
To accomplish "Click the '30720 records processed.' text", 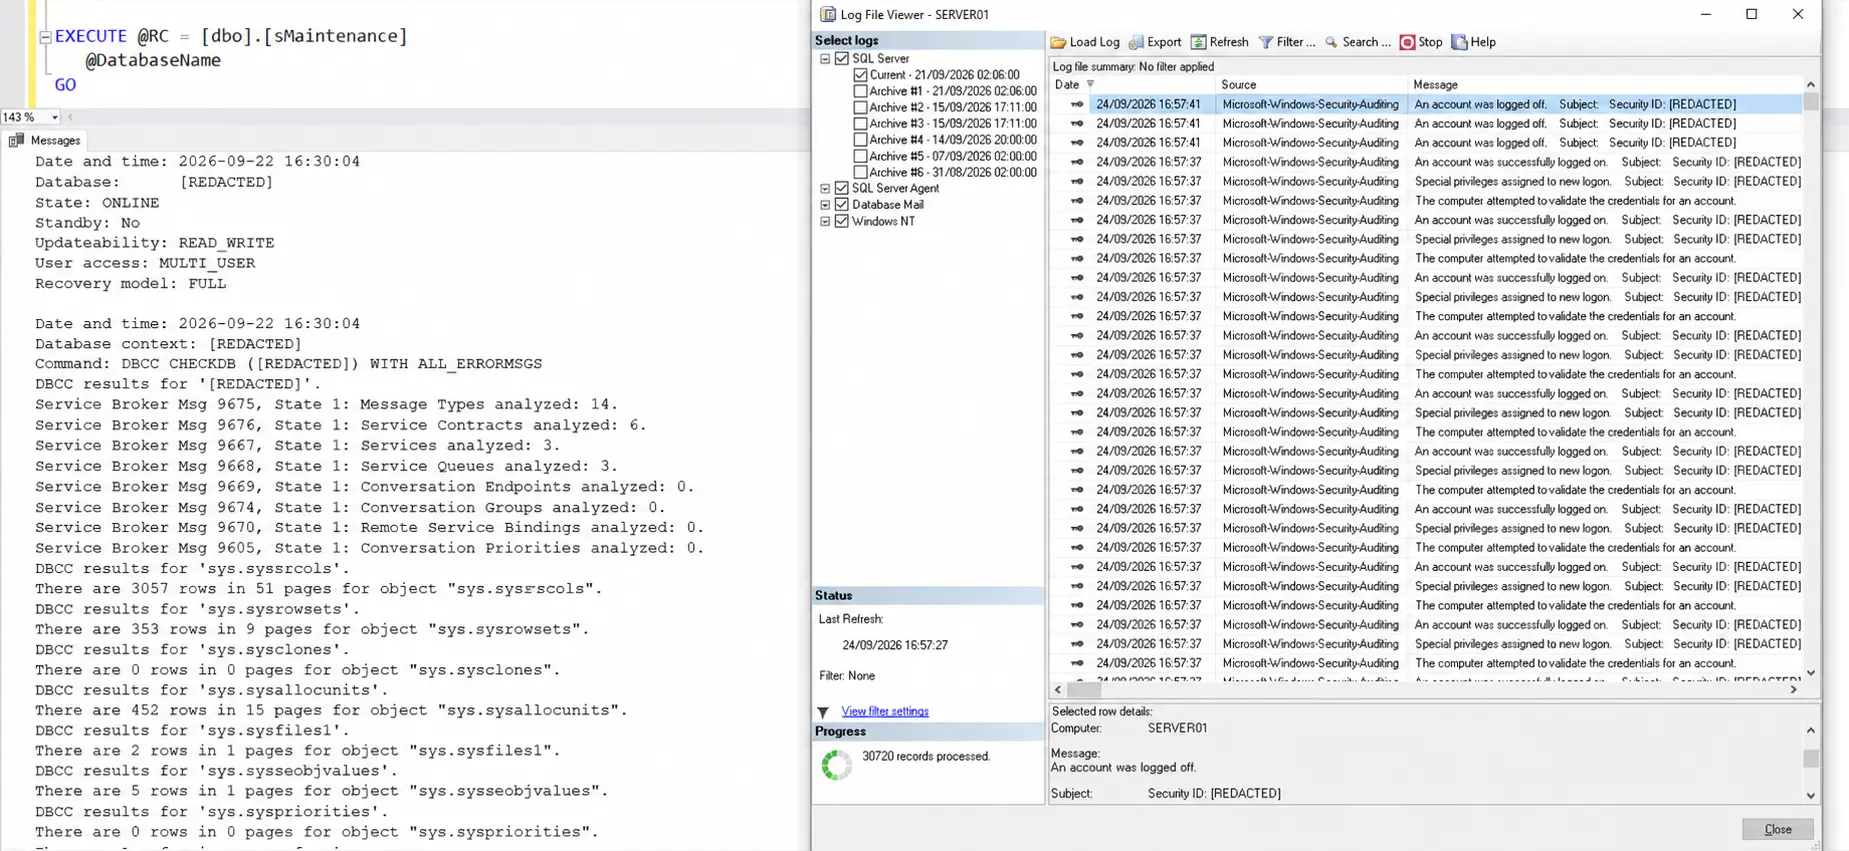I will (926, 757).
